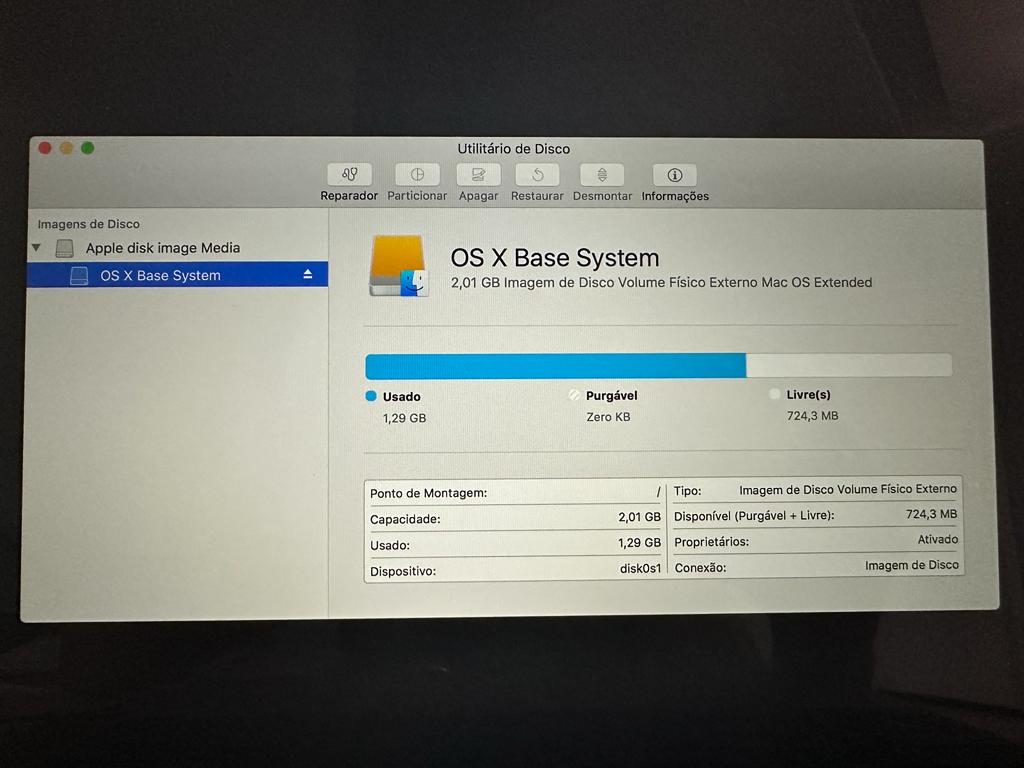
Task: Click the blue used storage bar
Action: point(555,366)
